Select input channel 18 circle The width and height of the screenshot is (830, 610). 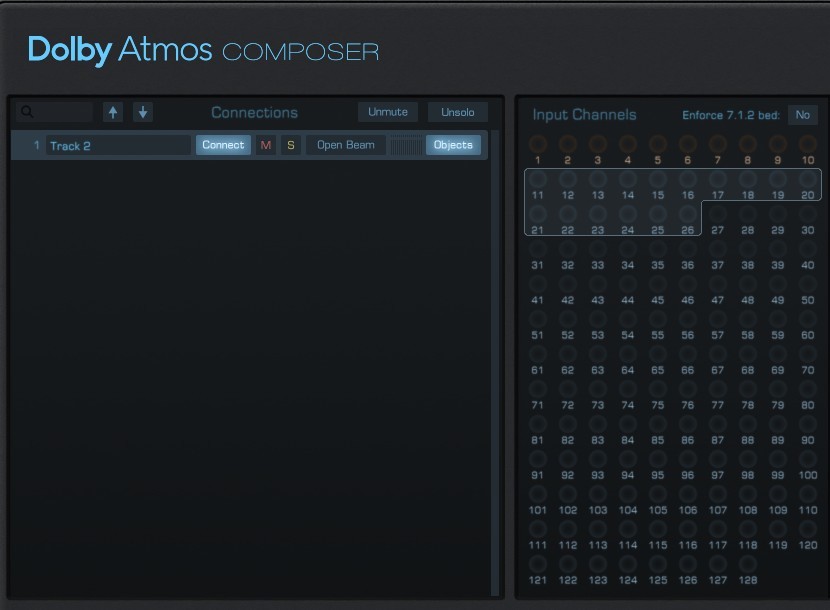(x=747, y=179)
